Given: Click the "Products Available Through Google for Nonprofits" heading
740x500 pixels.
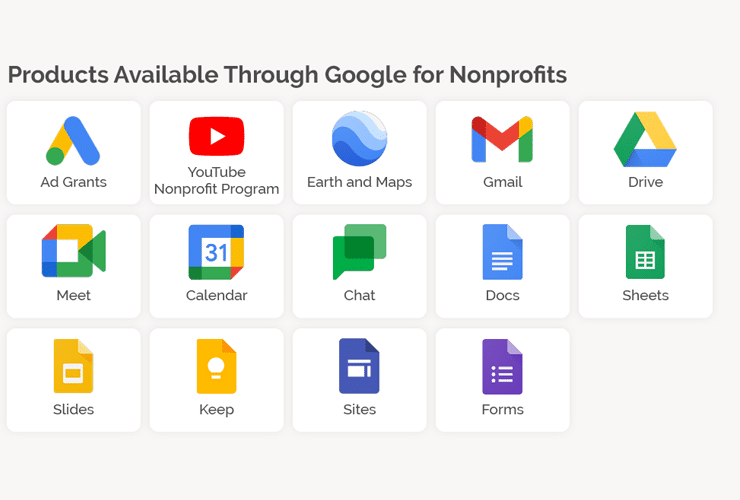Looking at the screenshot, I should pyautogui.click(x=287, y=75).
